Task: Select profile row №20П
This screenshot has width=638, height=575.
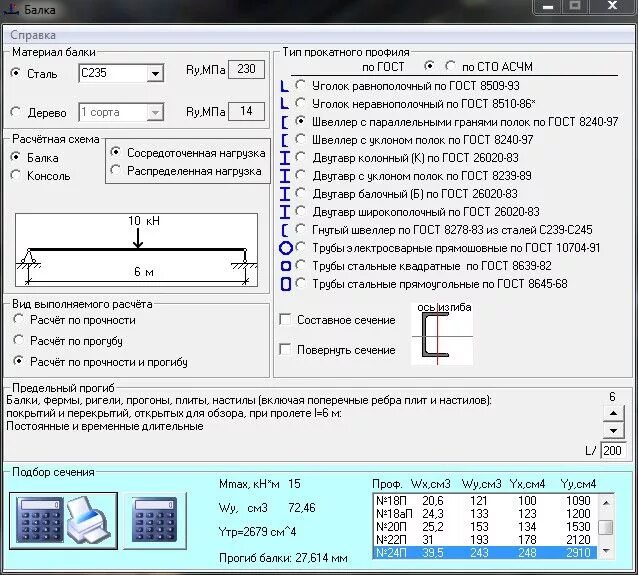Action: 485,527
